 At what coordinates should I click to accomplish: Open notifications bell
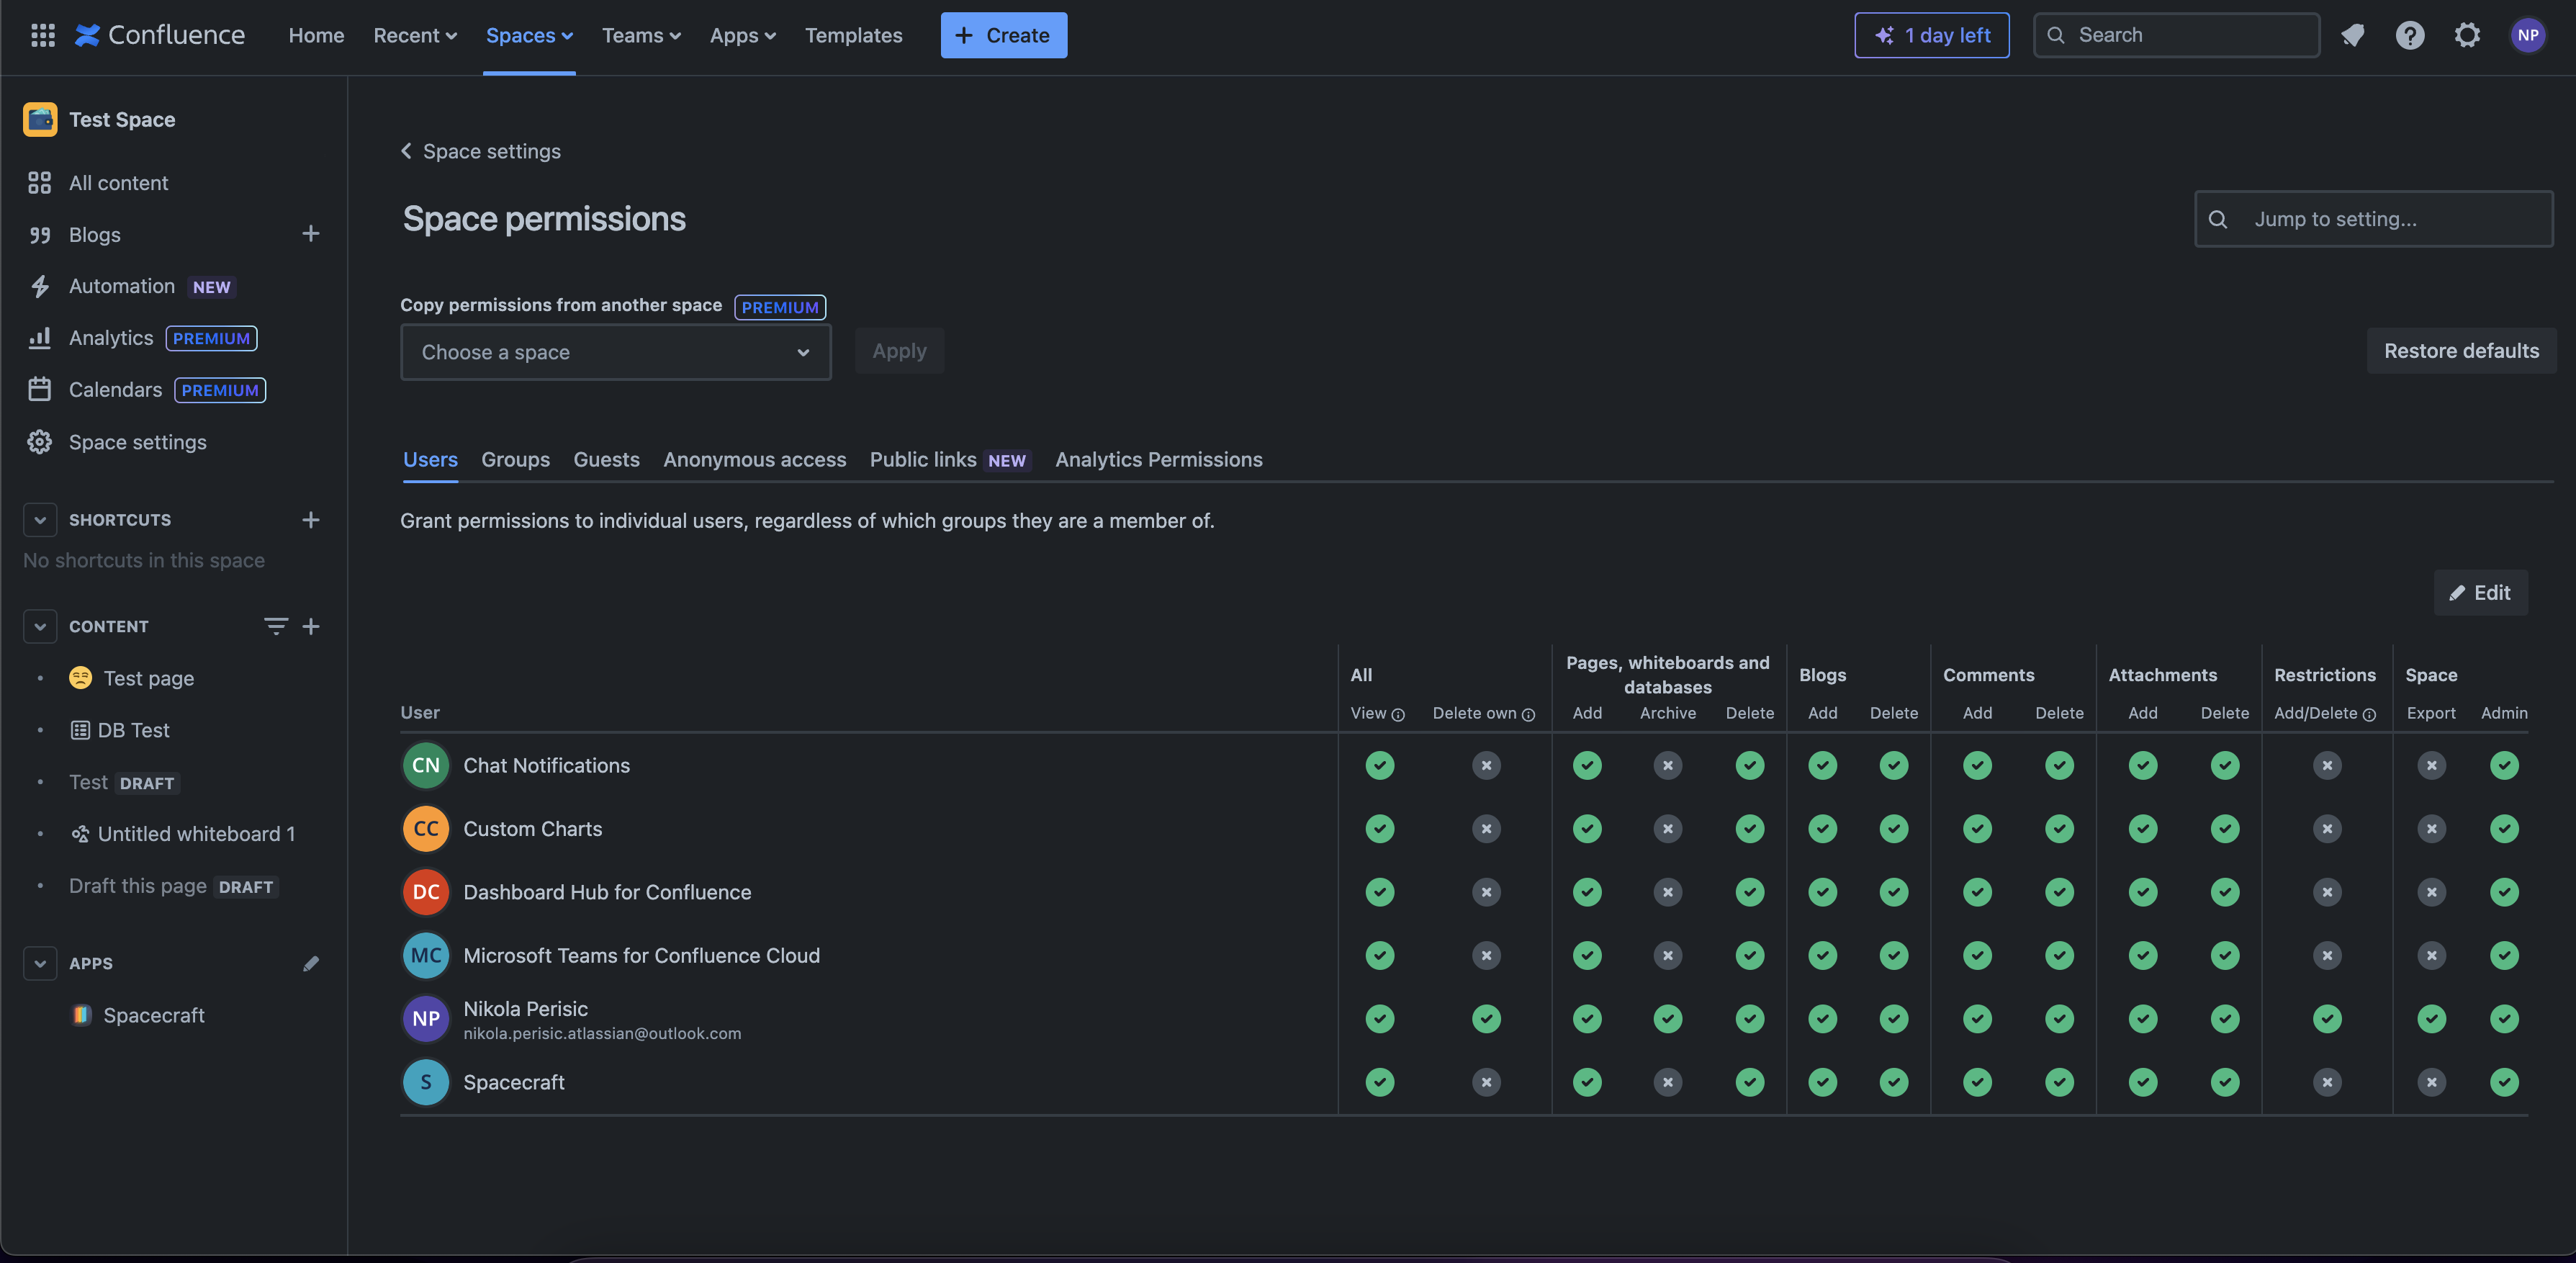click(x=2352, y=35)
